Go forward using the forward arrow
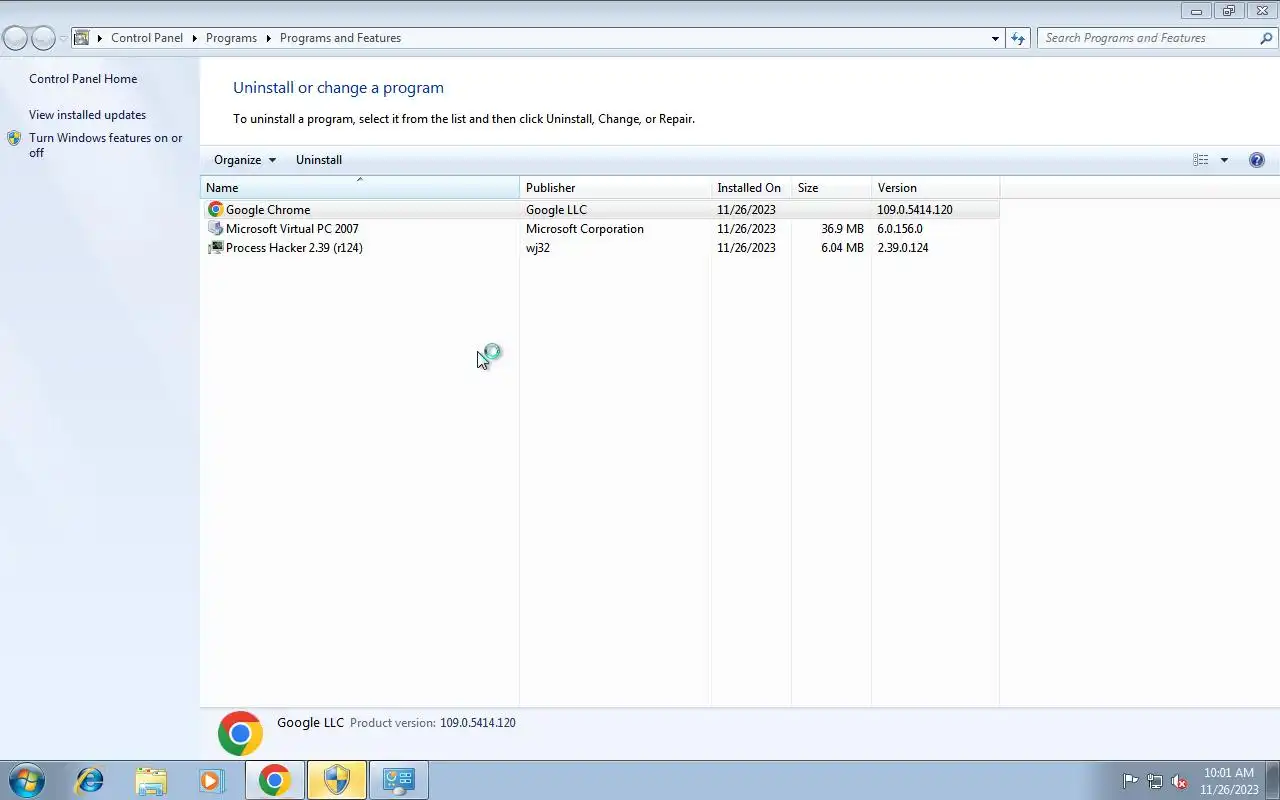 coord(43,39)
